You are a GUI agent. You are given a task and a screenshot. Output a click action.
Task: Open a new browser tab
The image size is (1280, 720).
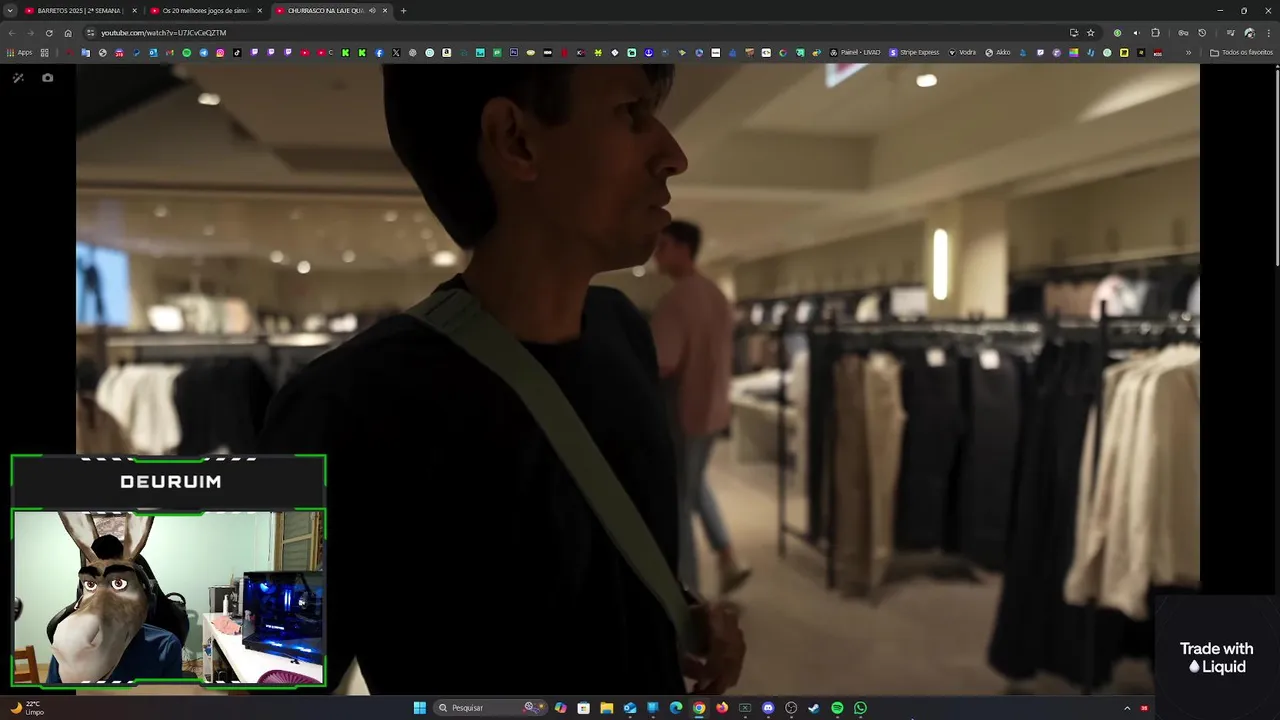point(403,11)
